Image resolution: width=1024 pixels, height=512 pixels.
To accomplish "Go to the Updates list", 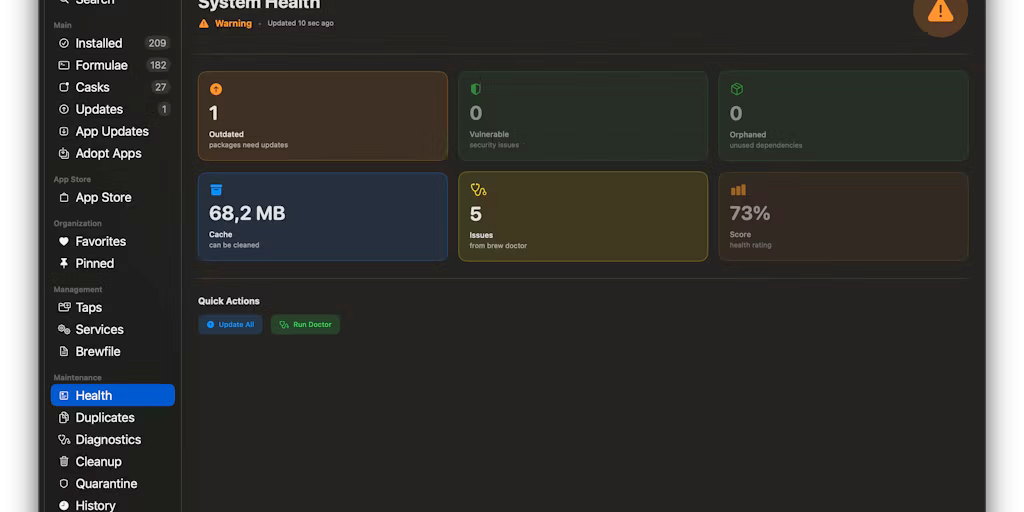I will point(99,109).
